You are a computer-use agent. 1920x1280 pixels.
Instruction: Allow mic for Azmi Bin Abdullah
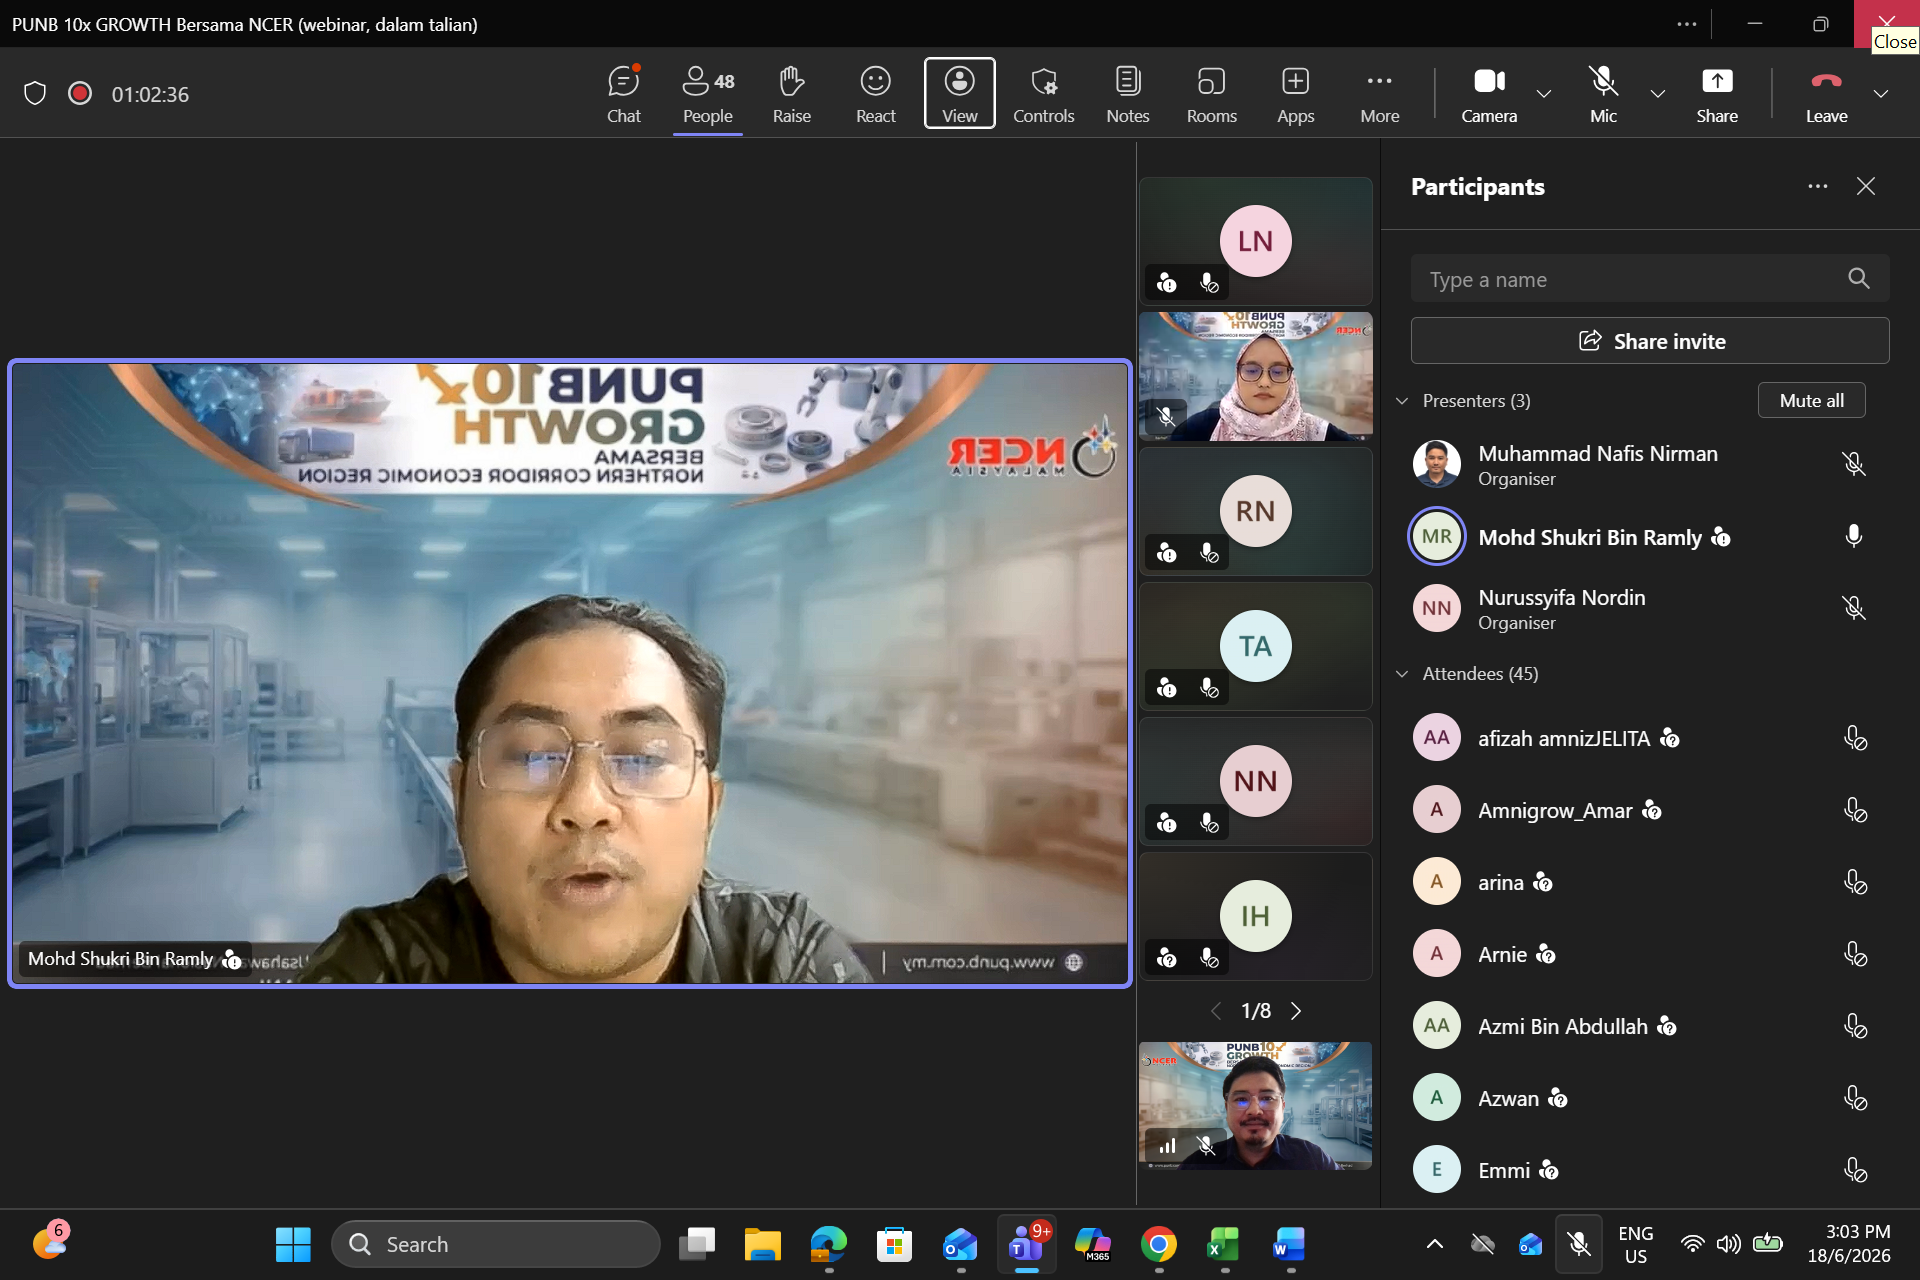click(1855, 1026)
